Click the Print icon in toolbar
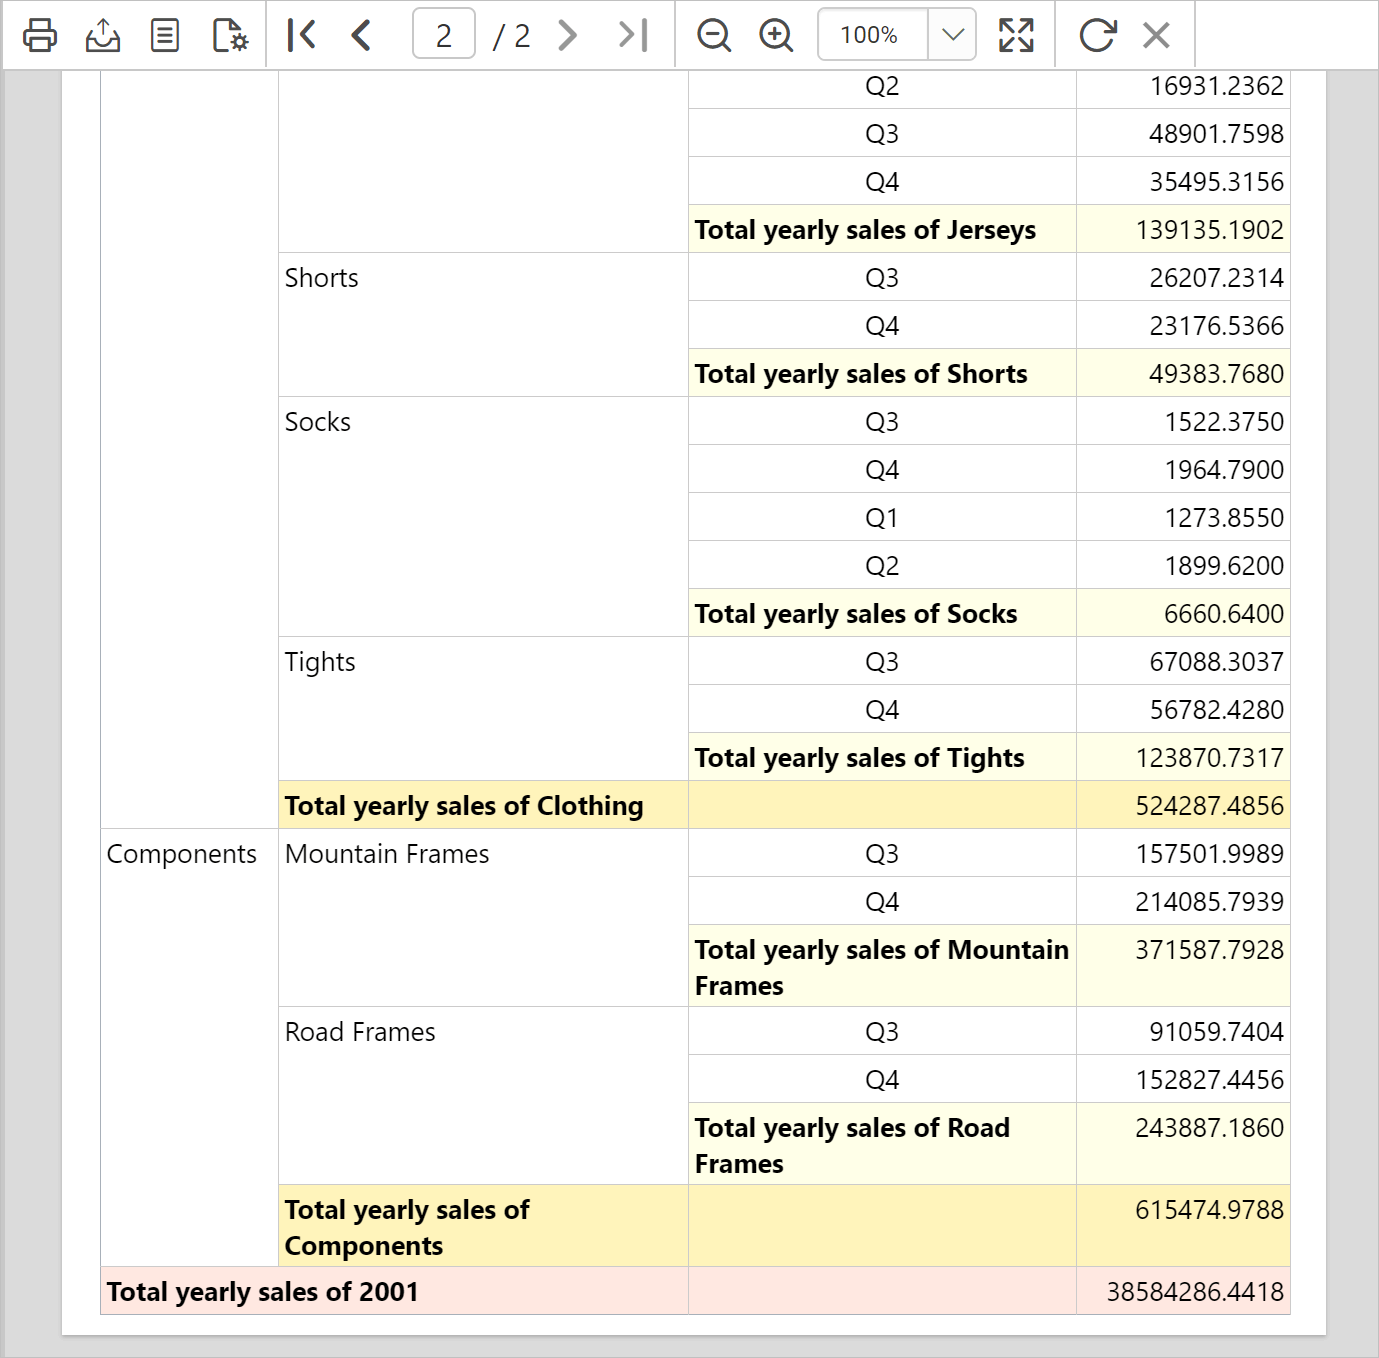This screenshot has width=1379, height=1358. [40, 35]
